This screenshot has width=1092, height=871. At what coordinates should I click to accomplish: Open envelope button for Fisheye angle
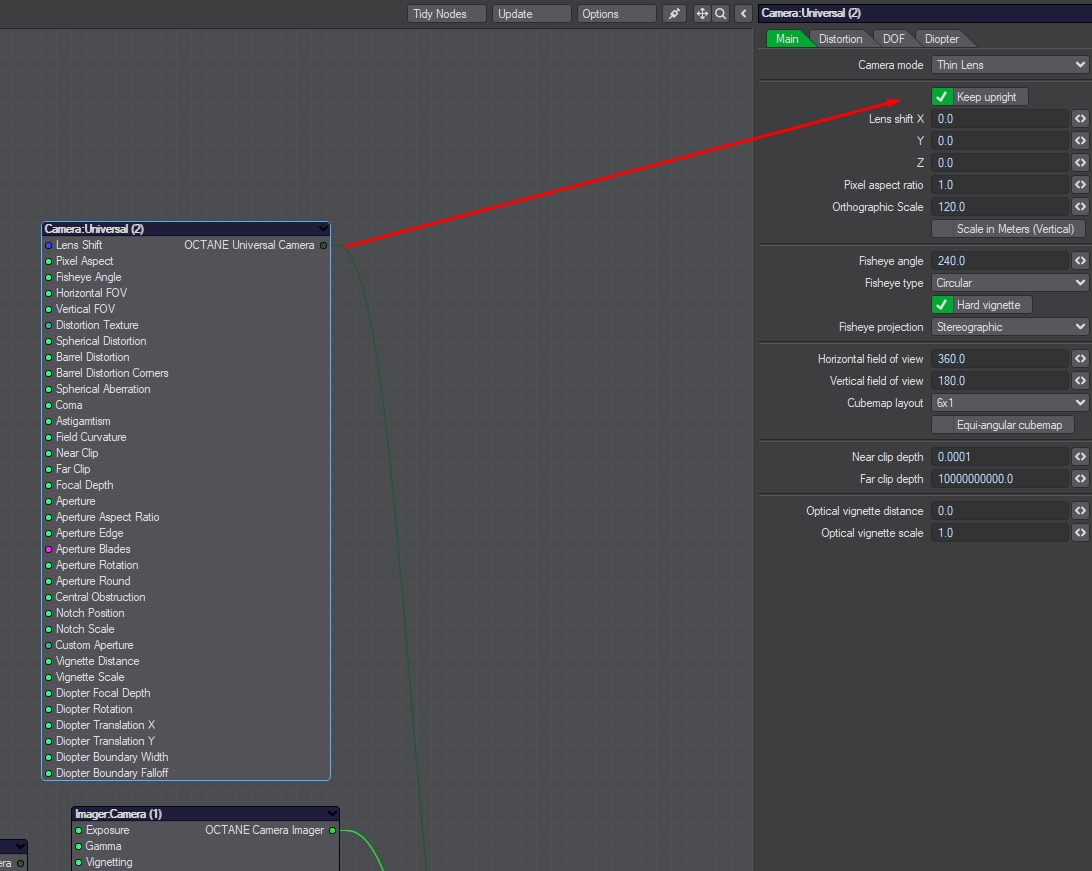(1080, 261)
